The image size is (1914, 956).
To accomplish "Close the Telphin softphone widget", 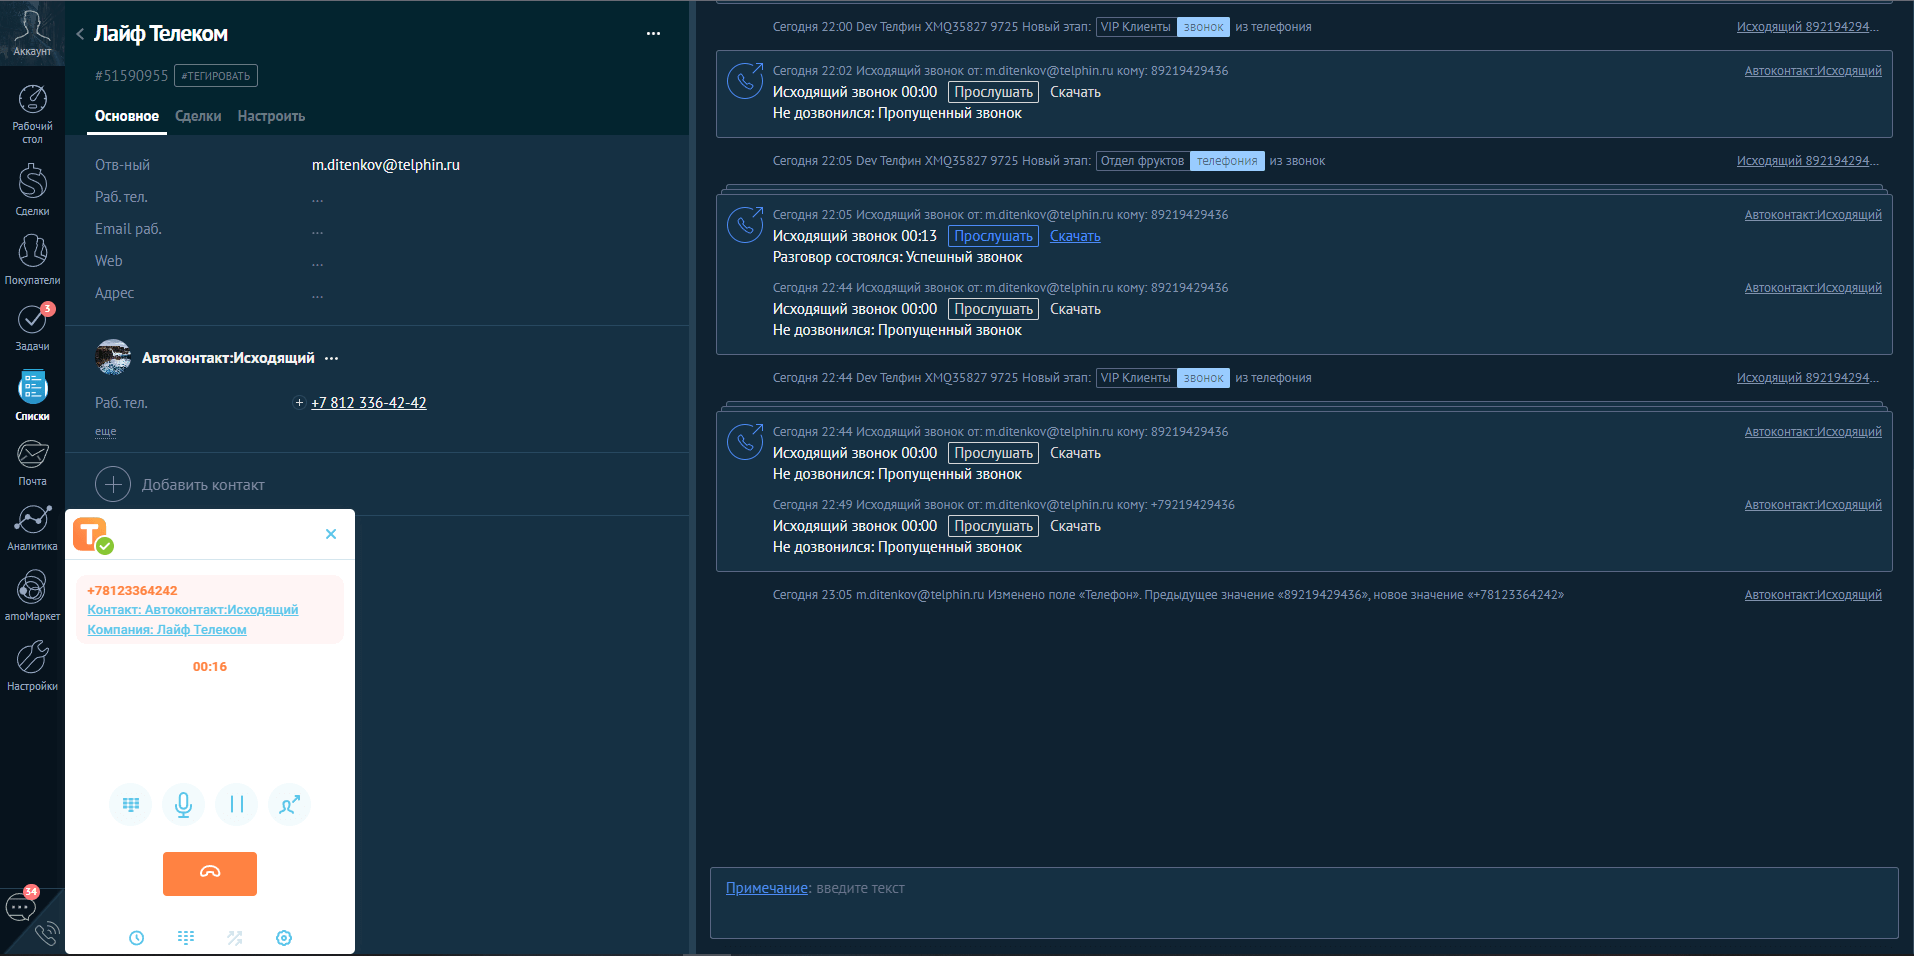I will point(331,534).
